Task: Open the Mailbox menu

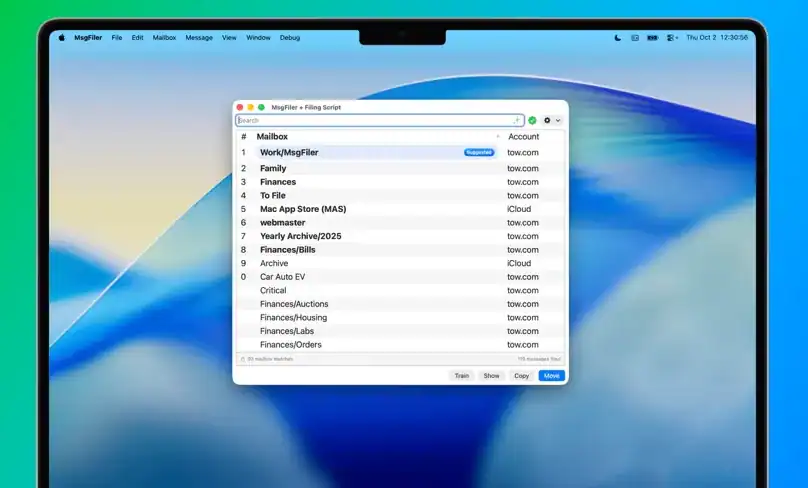Action: (164, 38)
